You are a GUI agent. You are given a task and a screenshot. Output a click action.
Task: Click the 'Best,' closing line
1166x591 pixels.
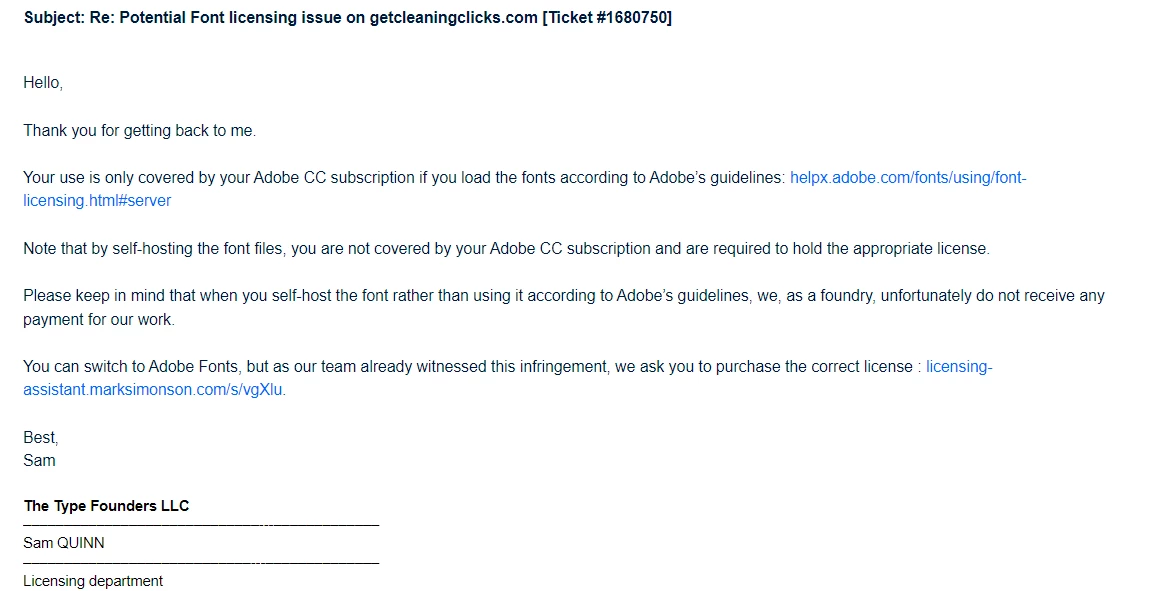41,437
